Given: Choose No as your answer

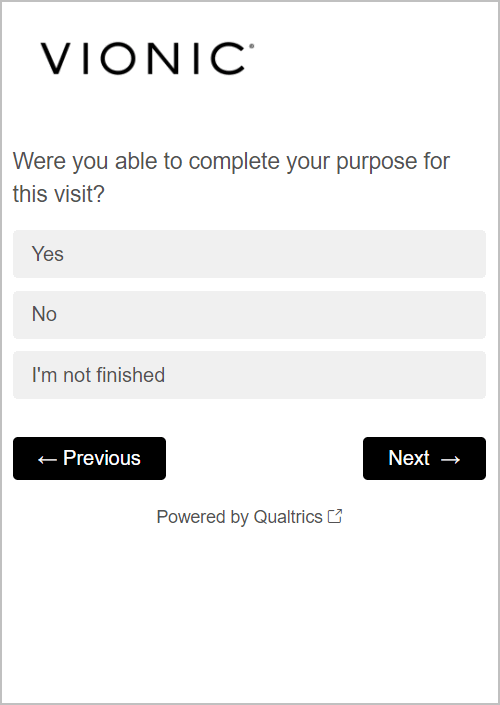Looking at the screenshot, I should click(x=249, y=315).
